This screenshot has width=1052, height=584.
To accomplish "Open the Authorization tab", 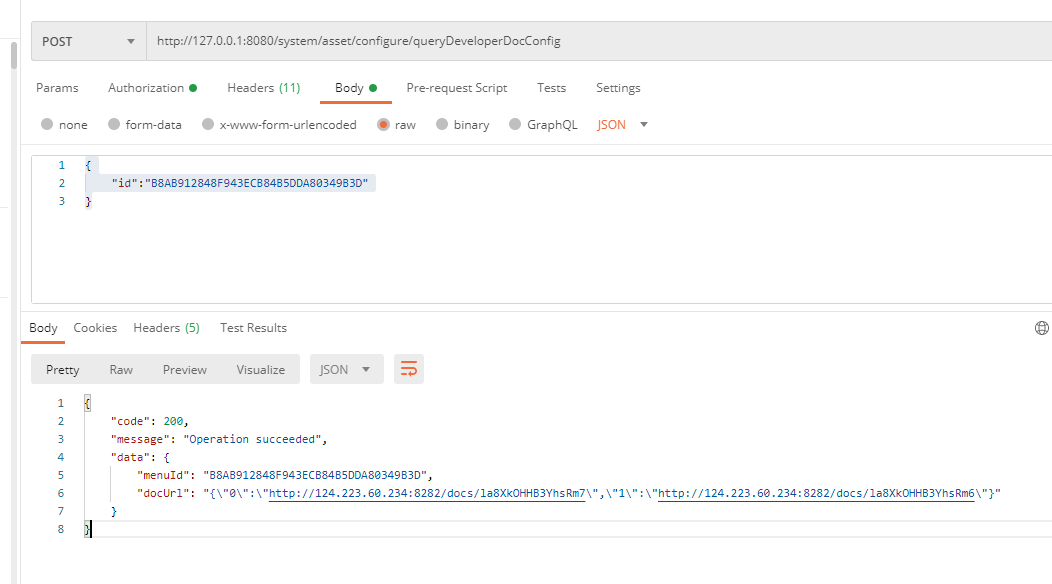I will click(x=151, y=88).
